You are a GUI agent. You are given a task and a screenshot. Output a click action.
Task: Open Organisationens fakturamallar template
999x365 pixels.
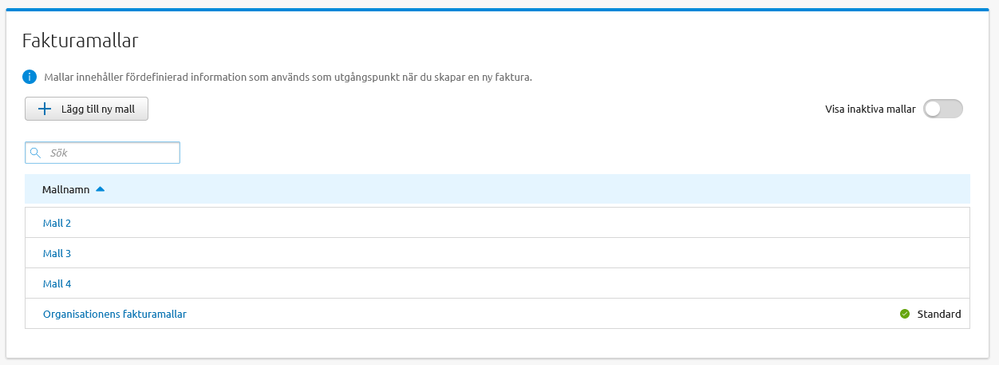pos(115,314)
